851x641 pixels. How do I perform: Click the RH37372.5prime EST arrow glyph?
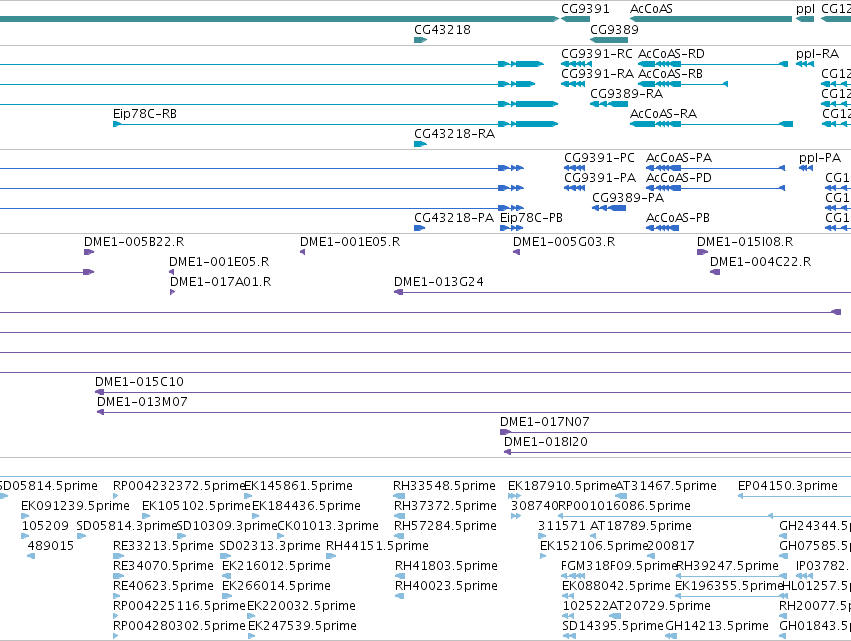pyautogui.click(x=399, y=516)
